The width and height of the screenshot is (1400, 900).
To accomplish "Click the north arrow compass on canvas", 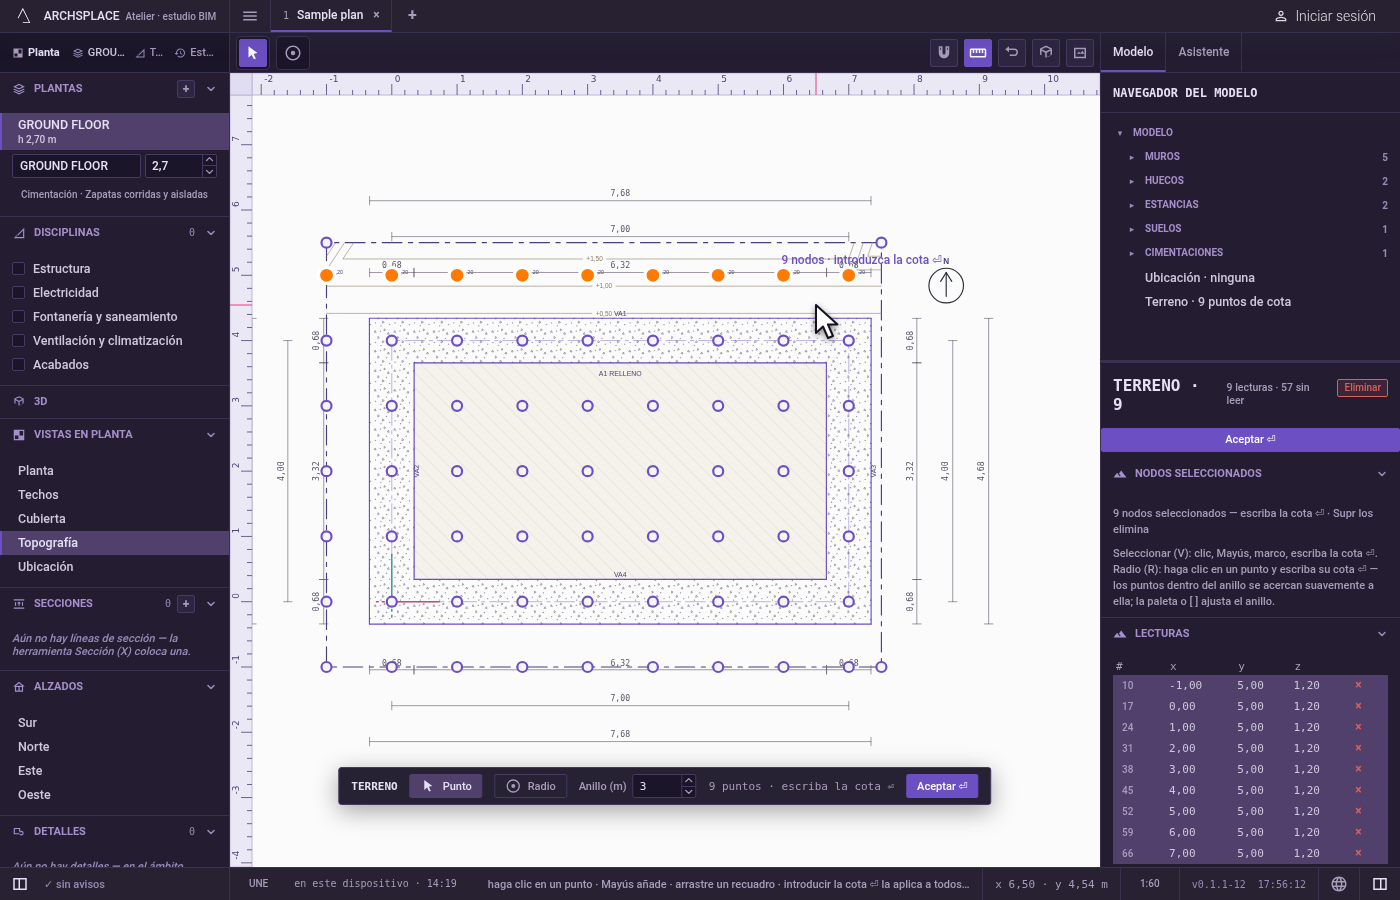I will (x=946, y=286).
